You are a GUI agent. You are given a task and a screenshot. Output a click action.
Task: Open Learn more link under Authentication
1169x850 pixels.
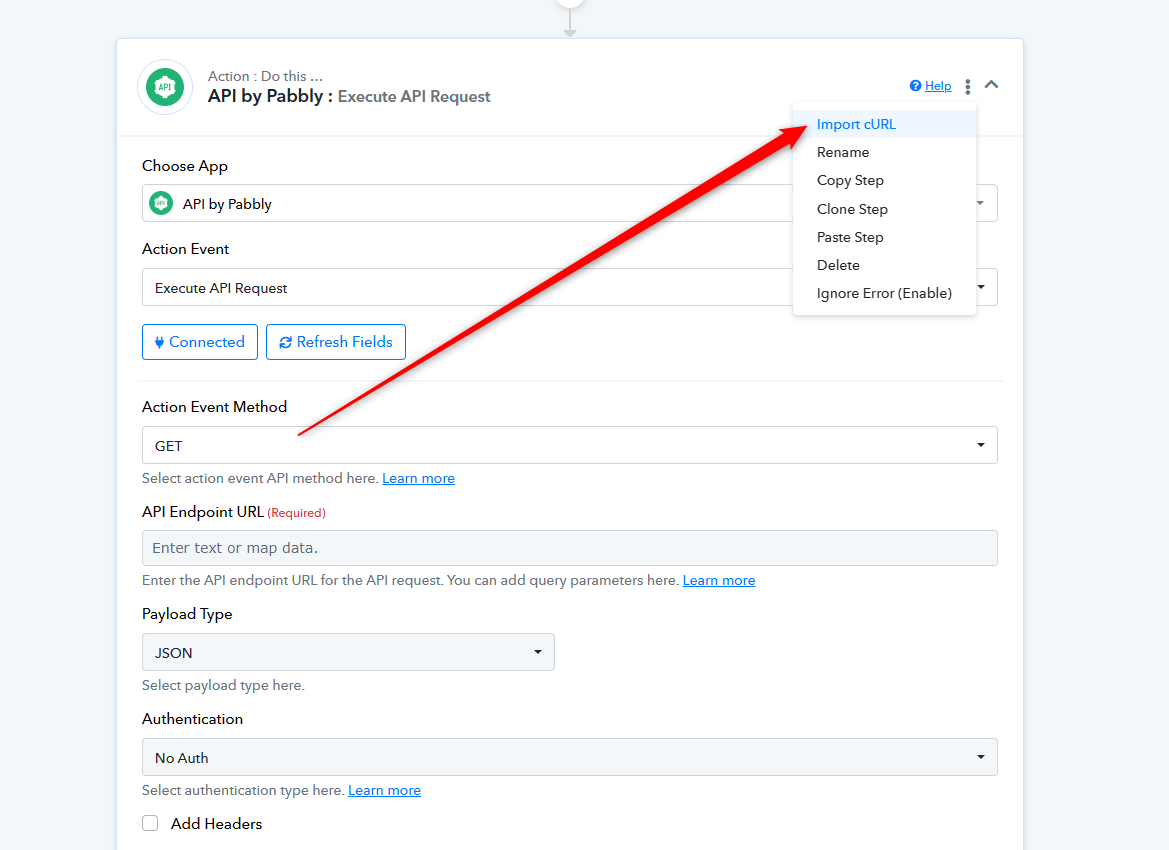coord(384,790)
